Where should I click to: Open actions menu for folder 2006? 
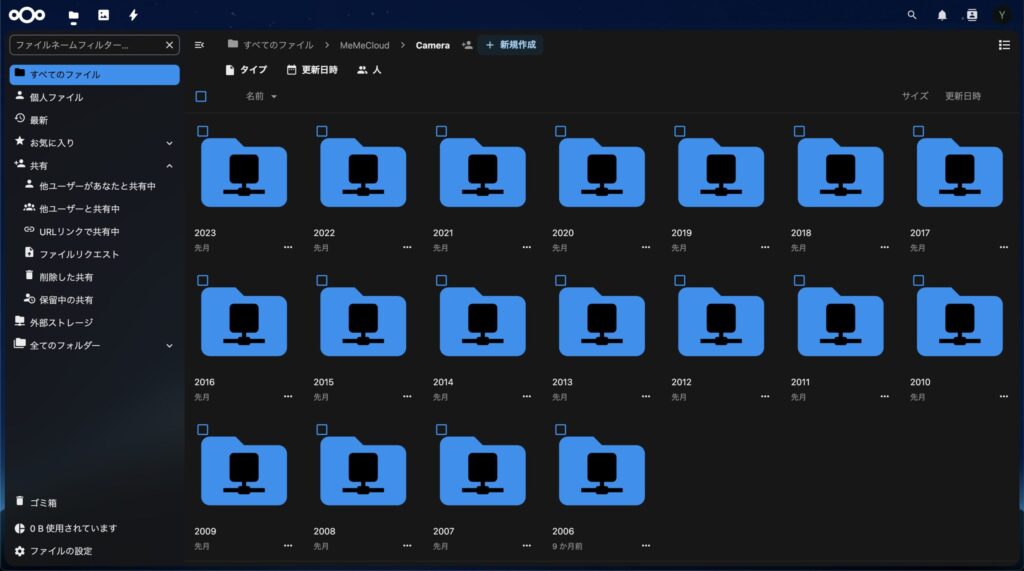pos(646,546)
